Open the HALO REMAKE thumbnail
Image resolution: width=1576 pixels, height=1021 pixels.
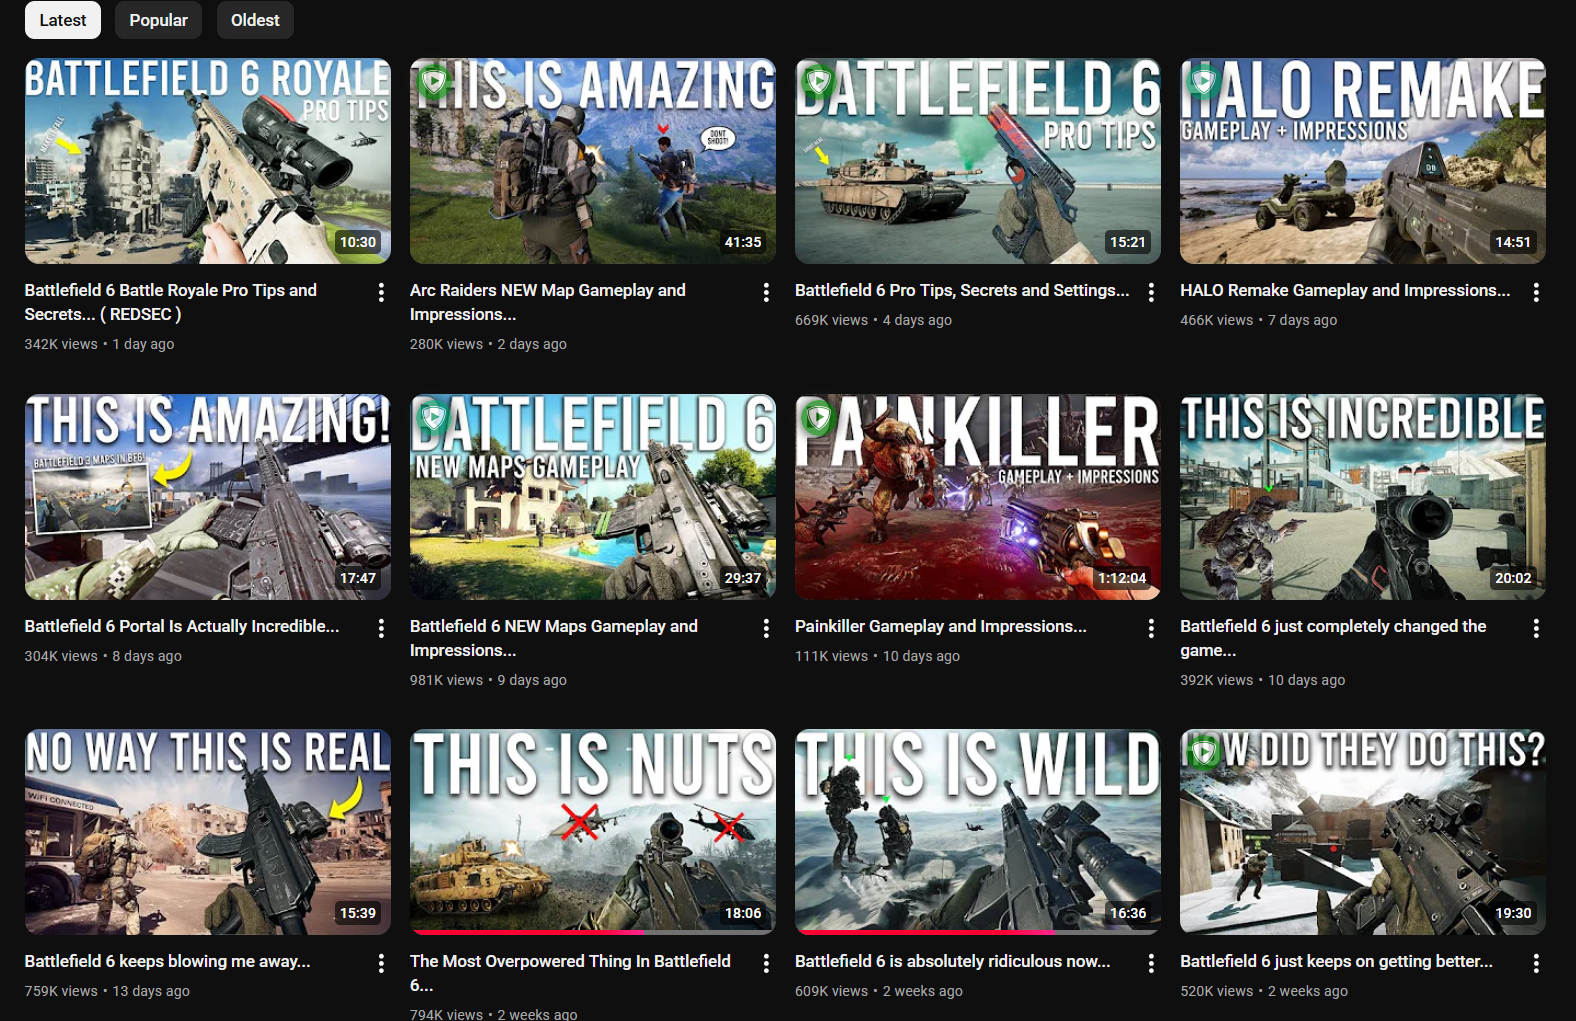tap(1363, 161)
